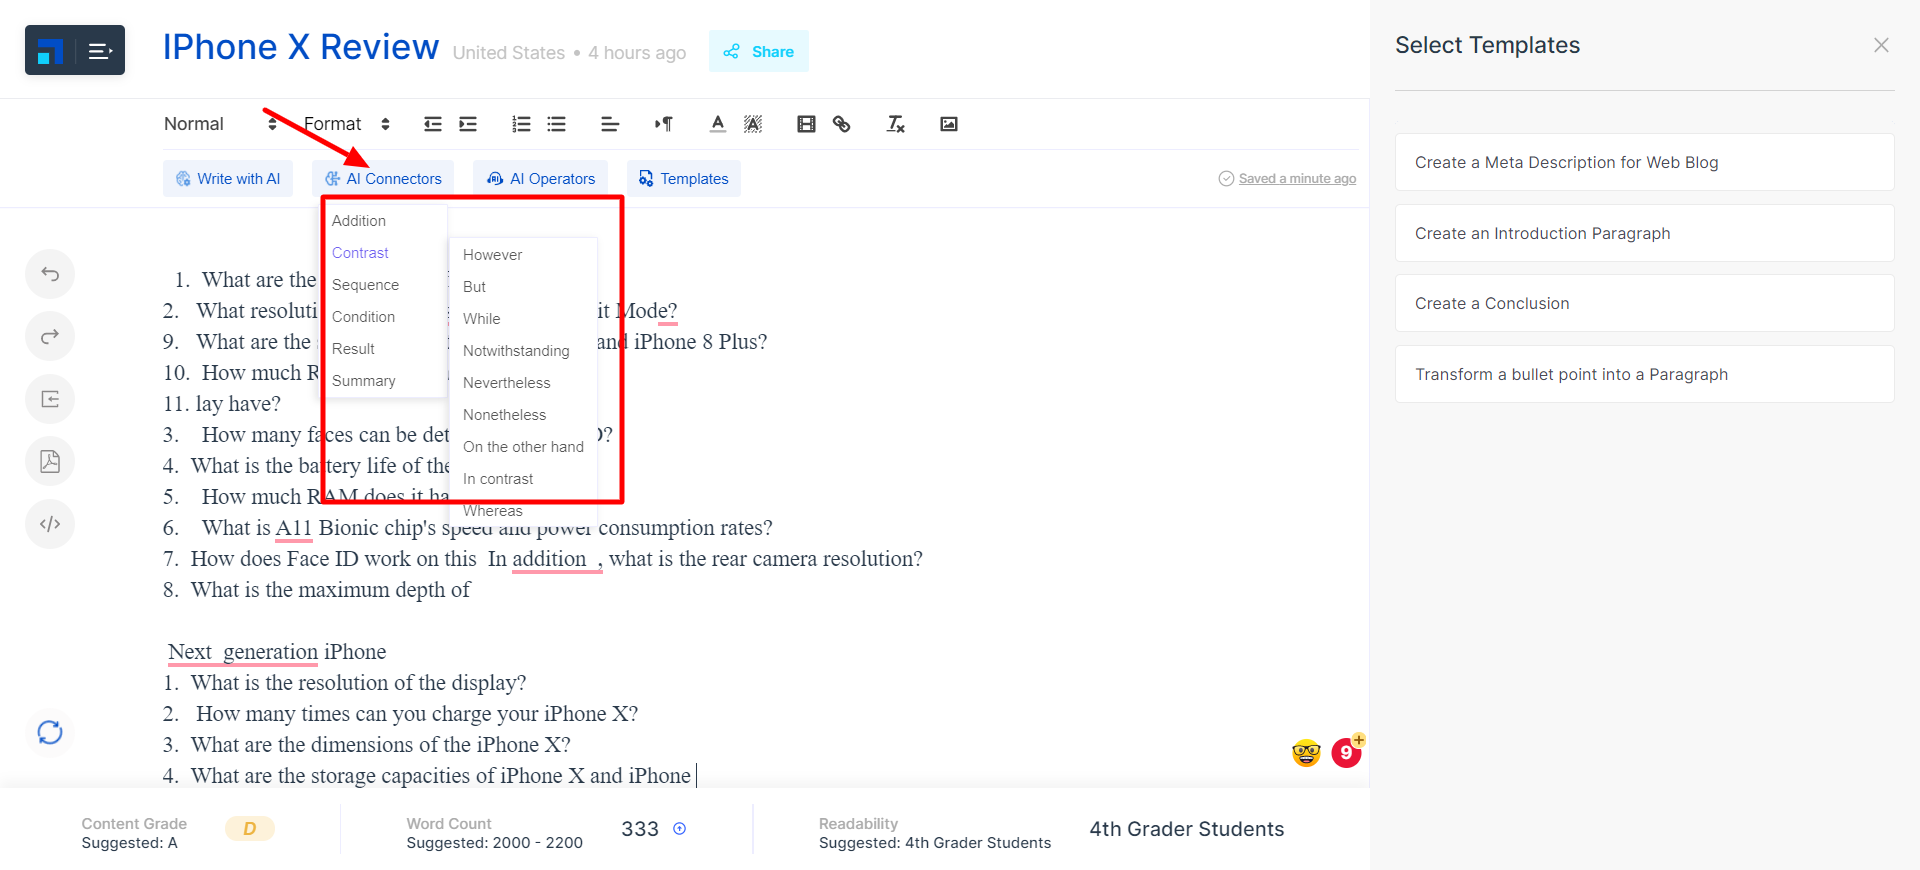Insert On the other hand connector
Screen dimensions: 1920x870
(x=523, y=447)
